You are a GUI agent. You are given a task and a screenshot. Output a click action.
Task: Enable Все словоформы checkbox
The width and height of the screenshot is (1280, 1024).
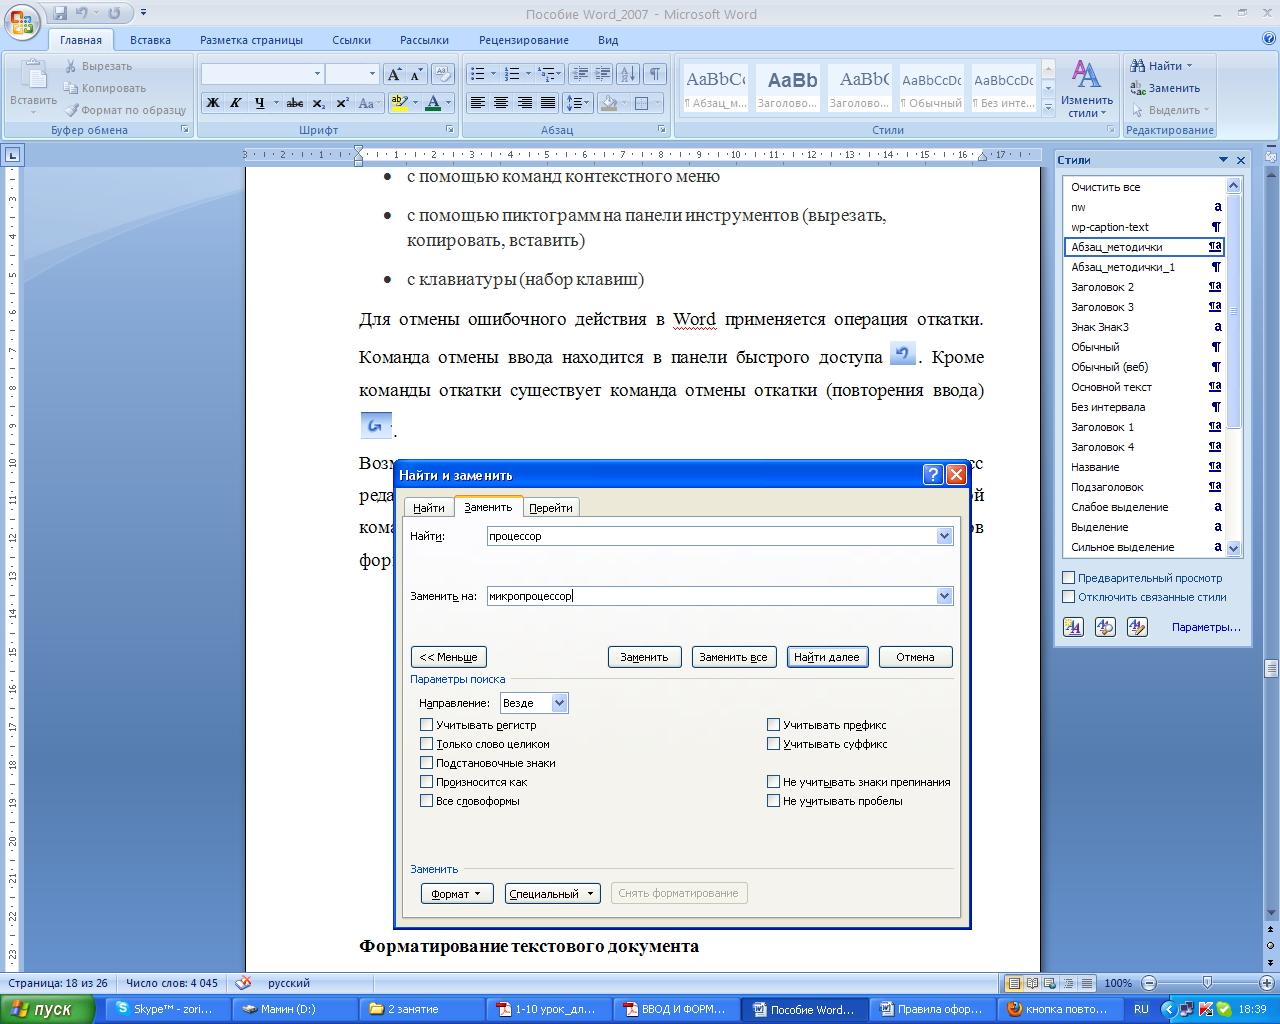(427, 801)
